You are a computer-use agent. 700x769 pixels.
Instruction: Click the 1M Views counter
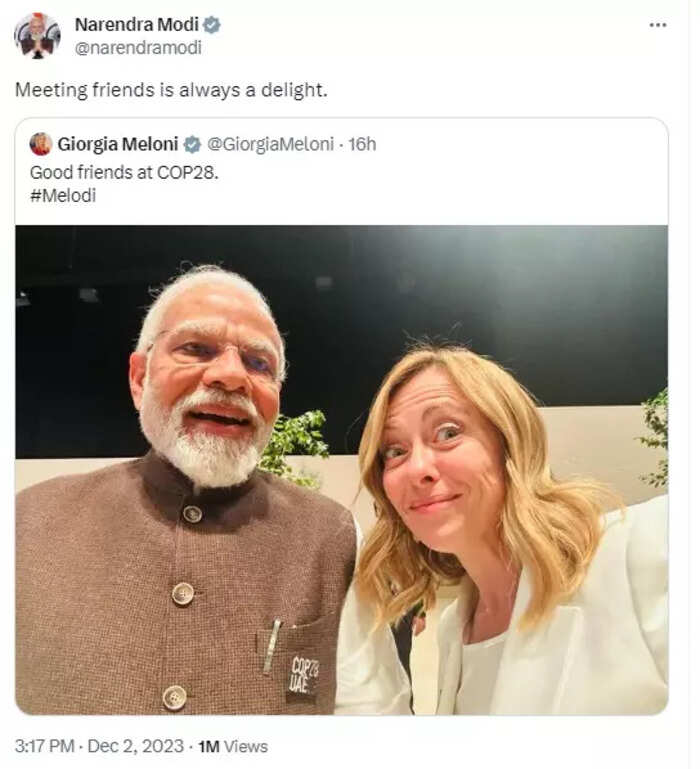pyautogui.click(x=233, y=746)
